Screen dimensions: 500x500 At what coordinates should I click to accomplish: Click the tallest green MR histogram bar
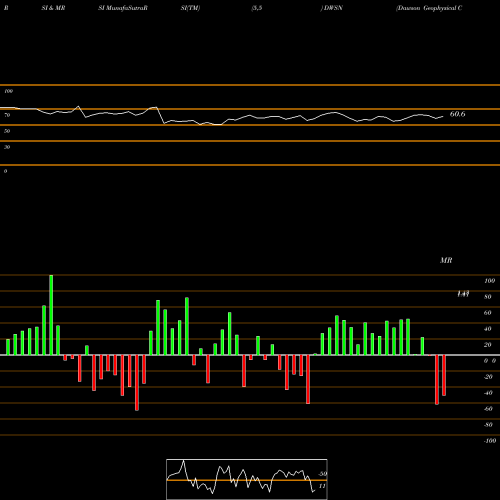pos(51,315)
